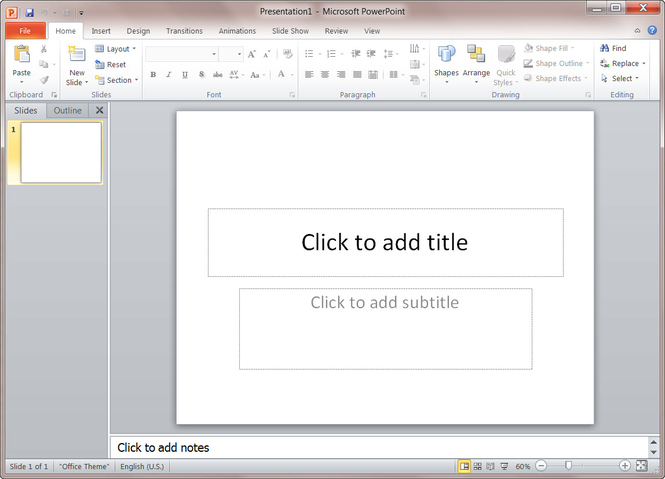Click the Justify text alignment icon

pyautogui.click(x=357, y=75)
